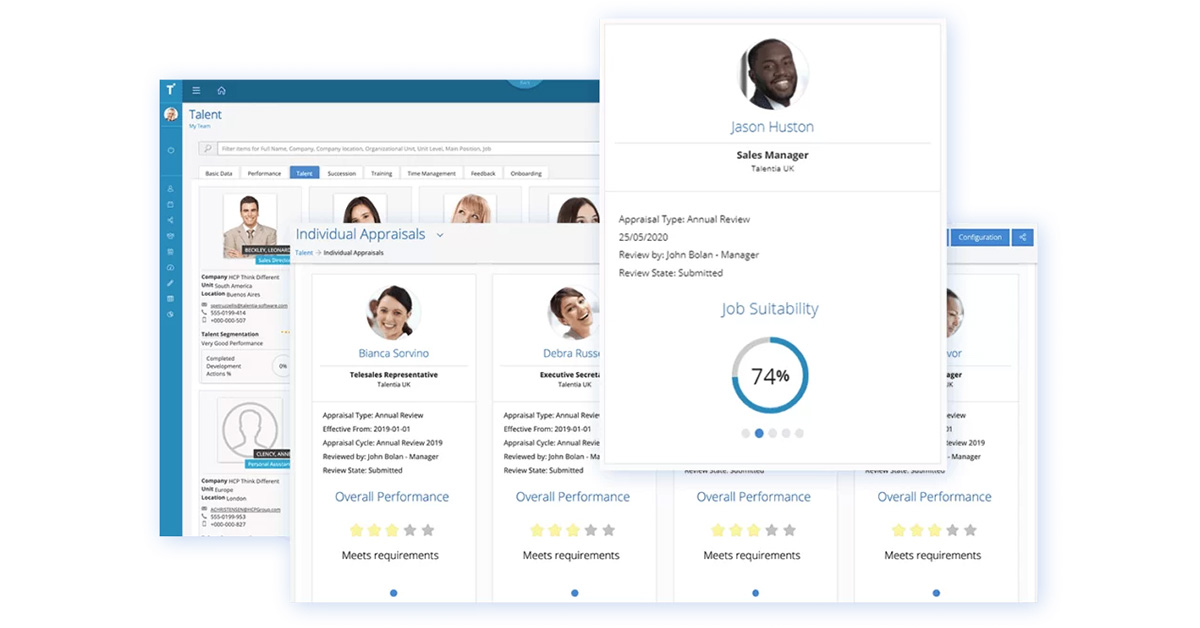Click the pencil edit icon in sidebar

(x=171, y=283)
